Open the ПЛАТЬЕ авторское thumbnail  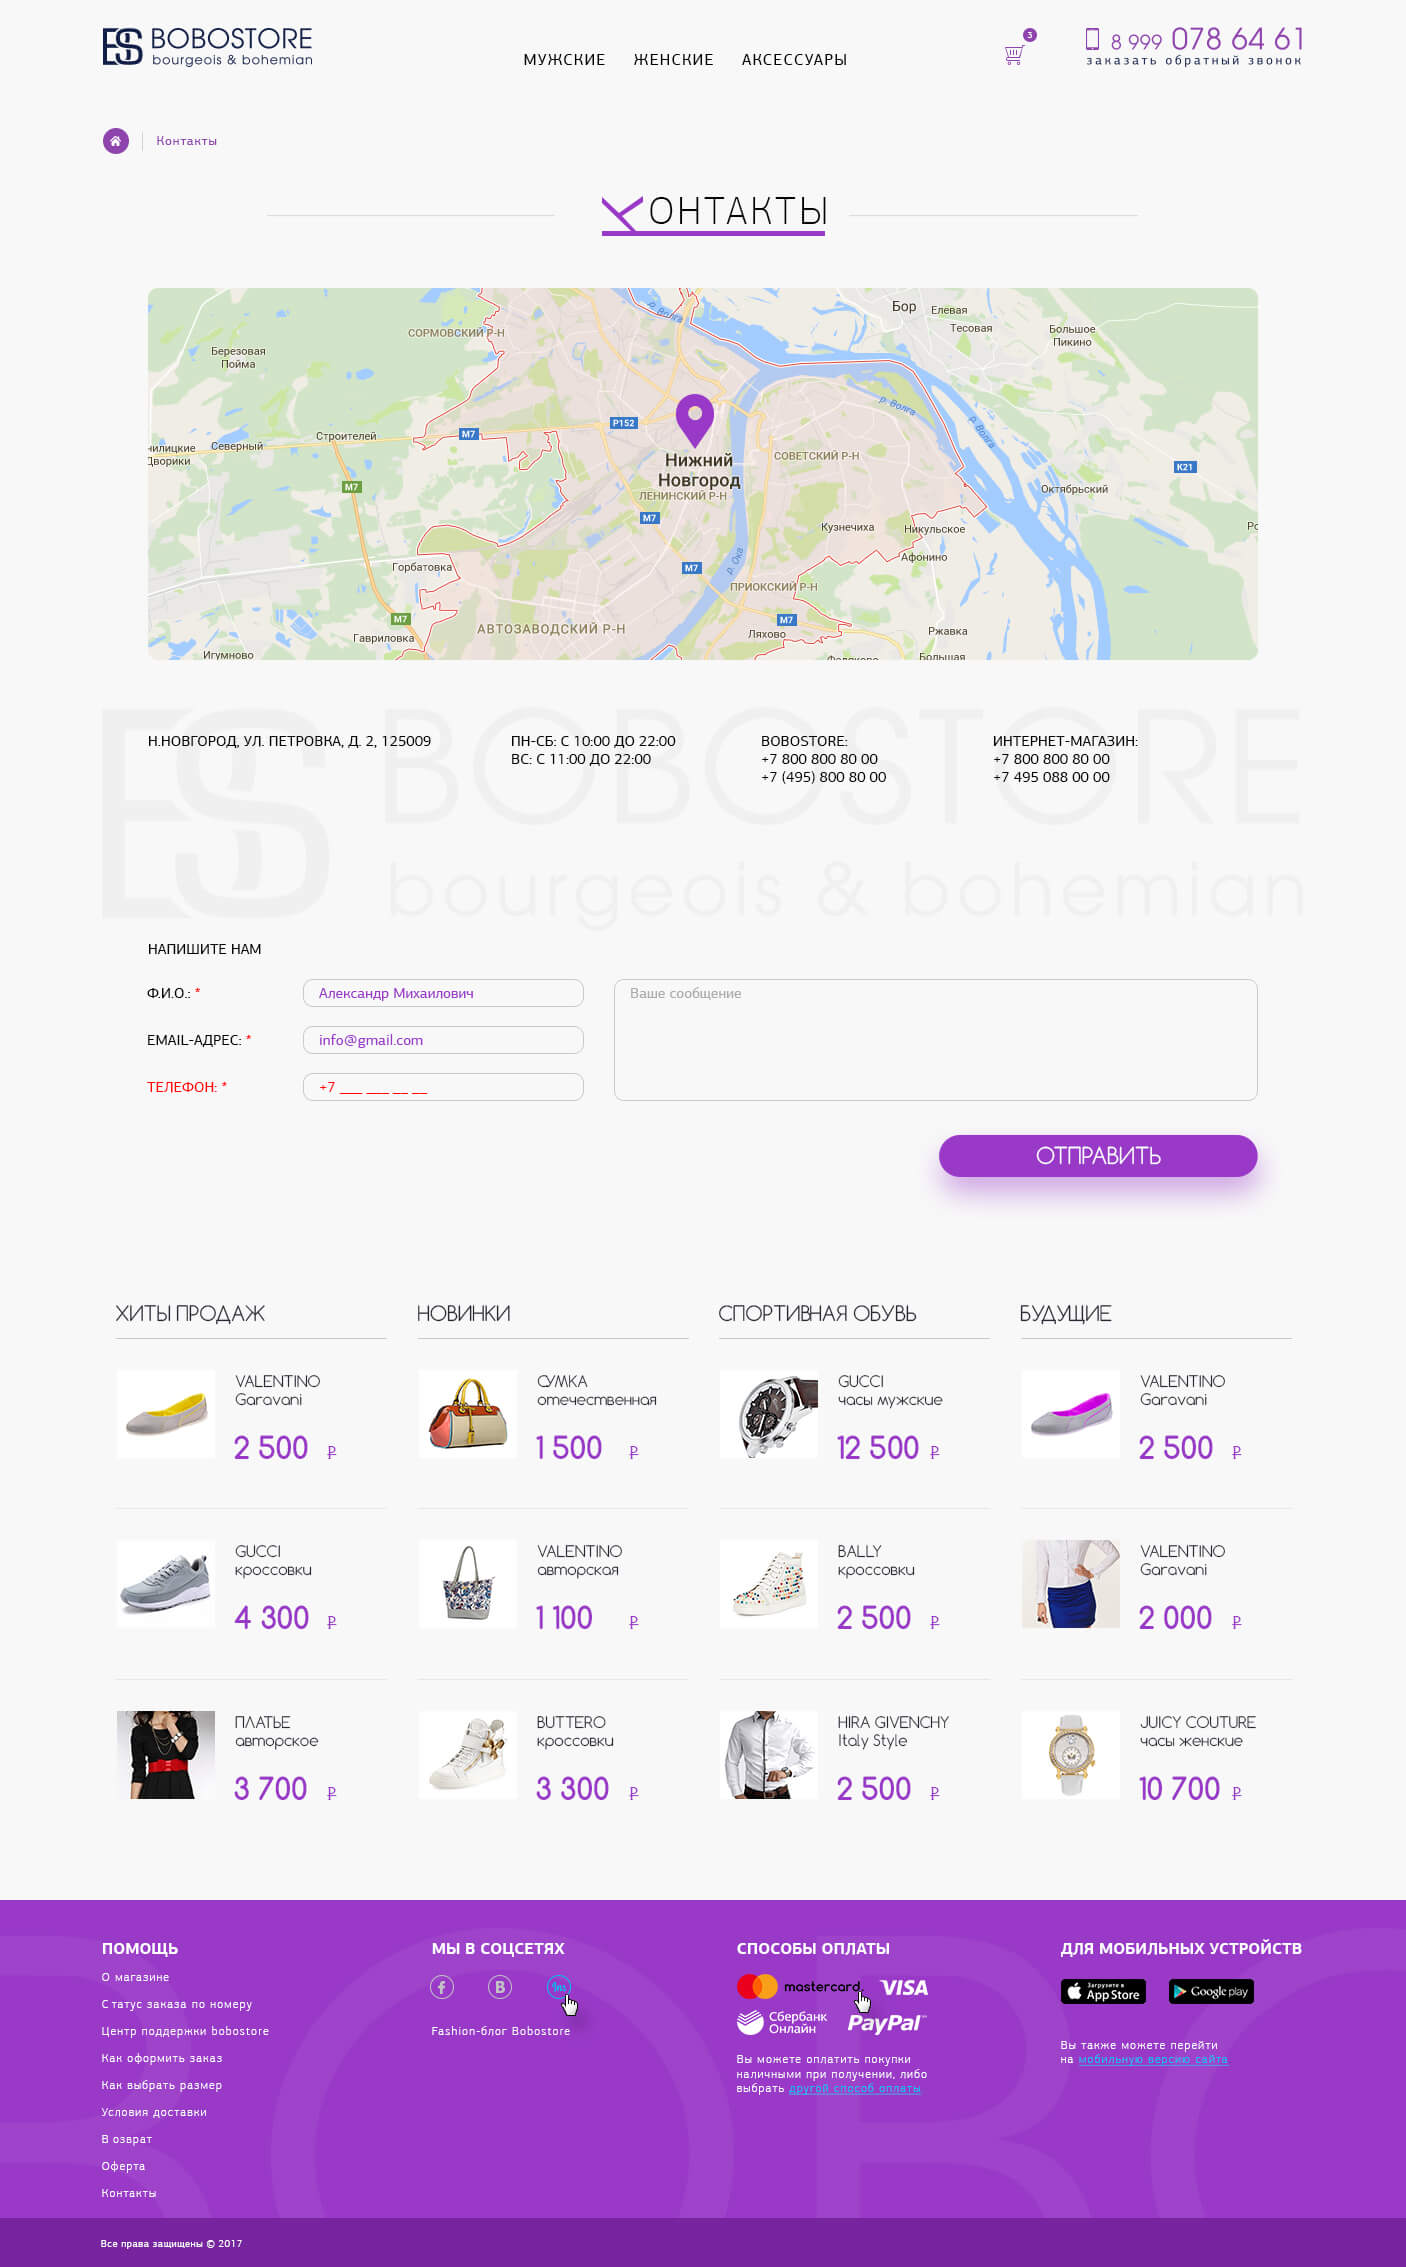click(x=166, y=1755)
